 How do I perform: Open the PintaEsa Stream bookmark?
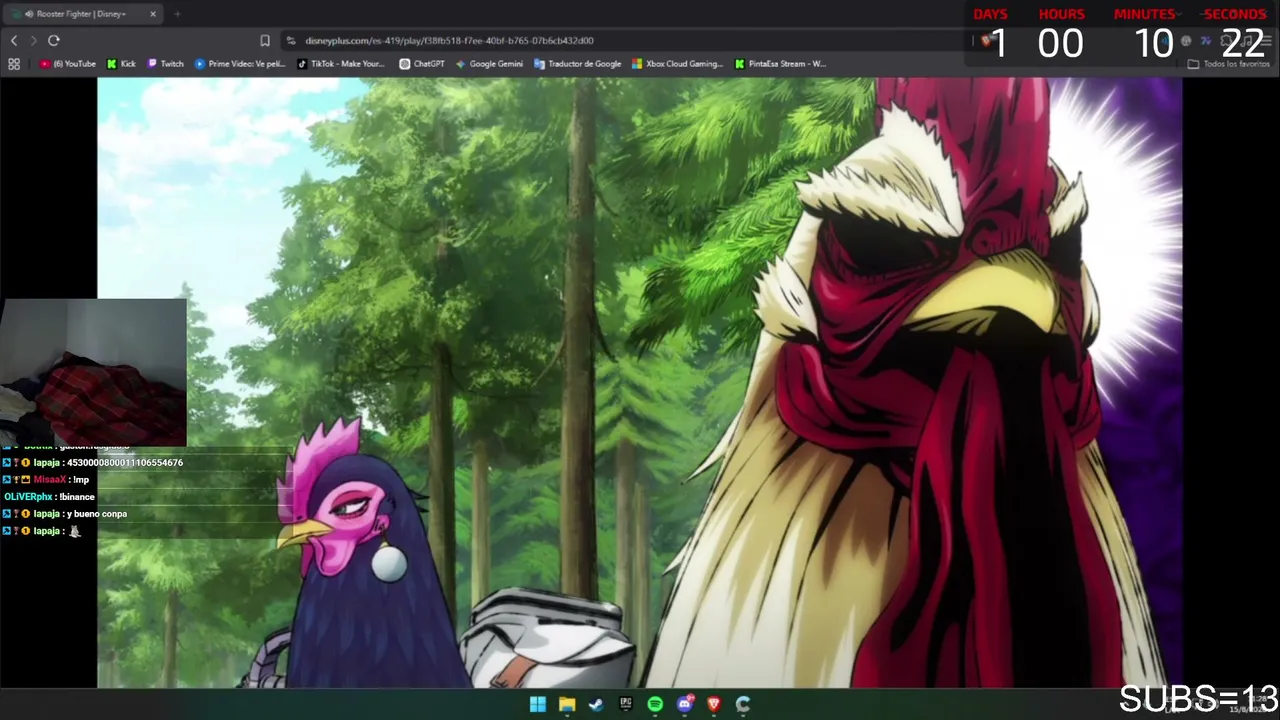780,64
